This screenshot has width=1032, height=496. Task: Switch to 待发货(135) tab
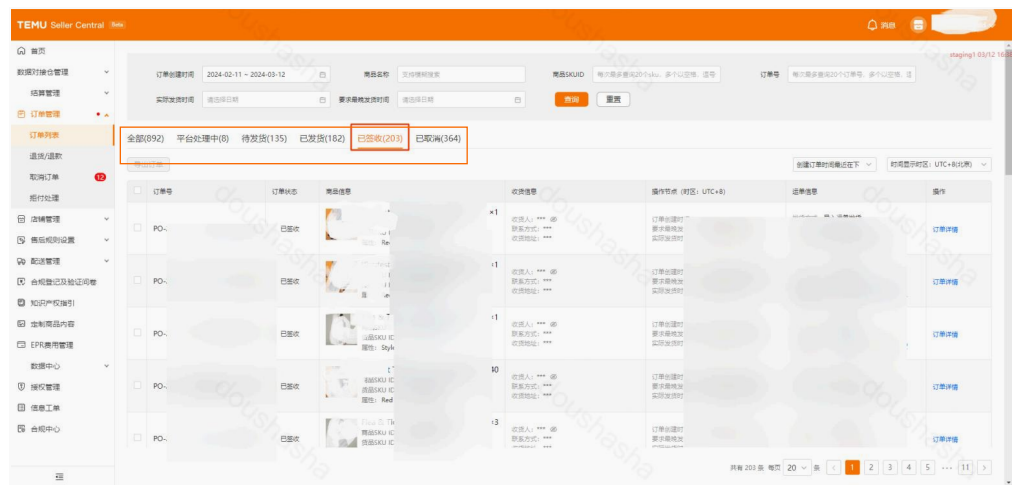coord(264,139)
